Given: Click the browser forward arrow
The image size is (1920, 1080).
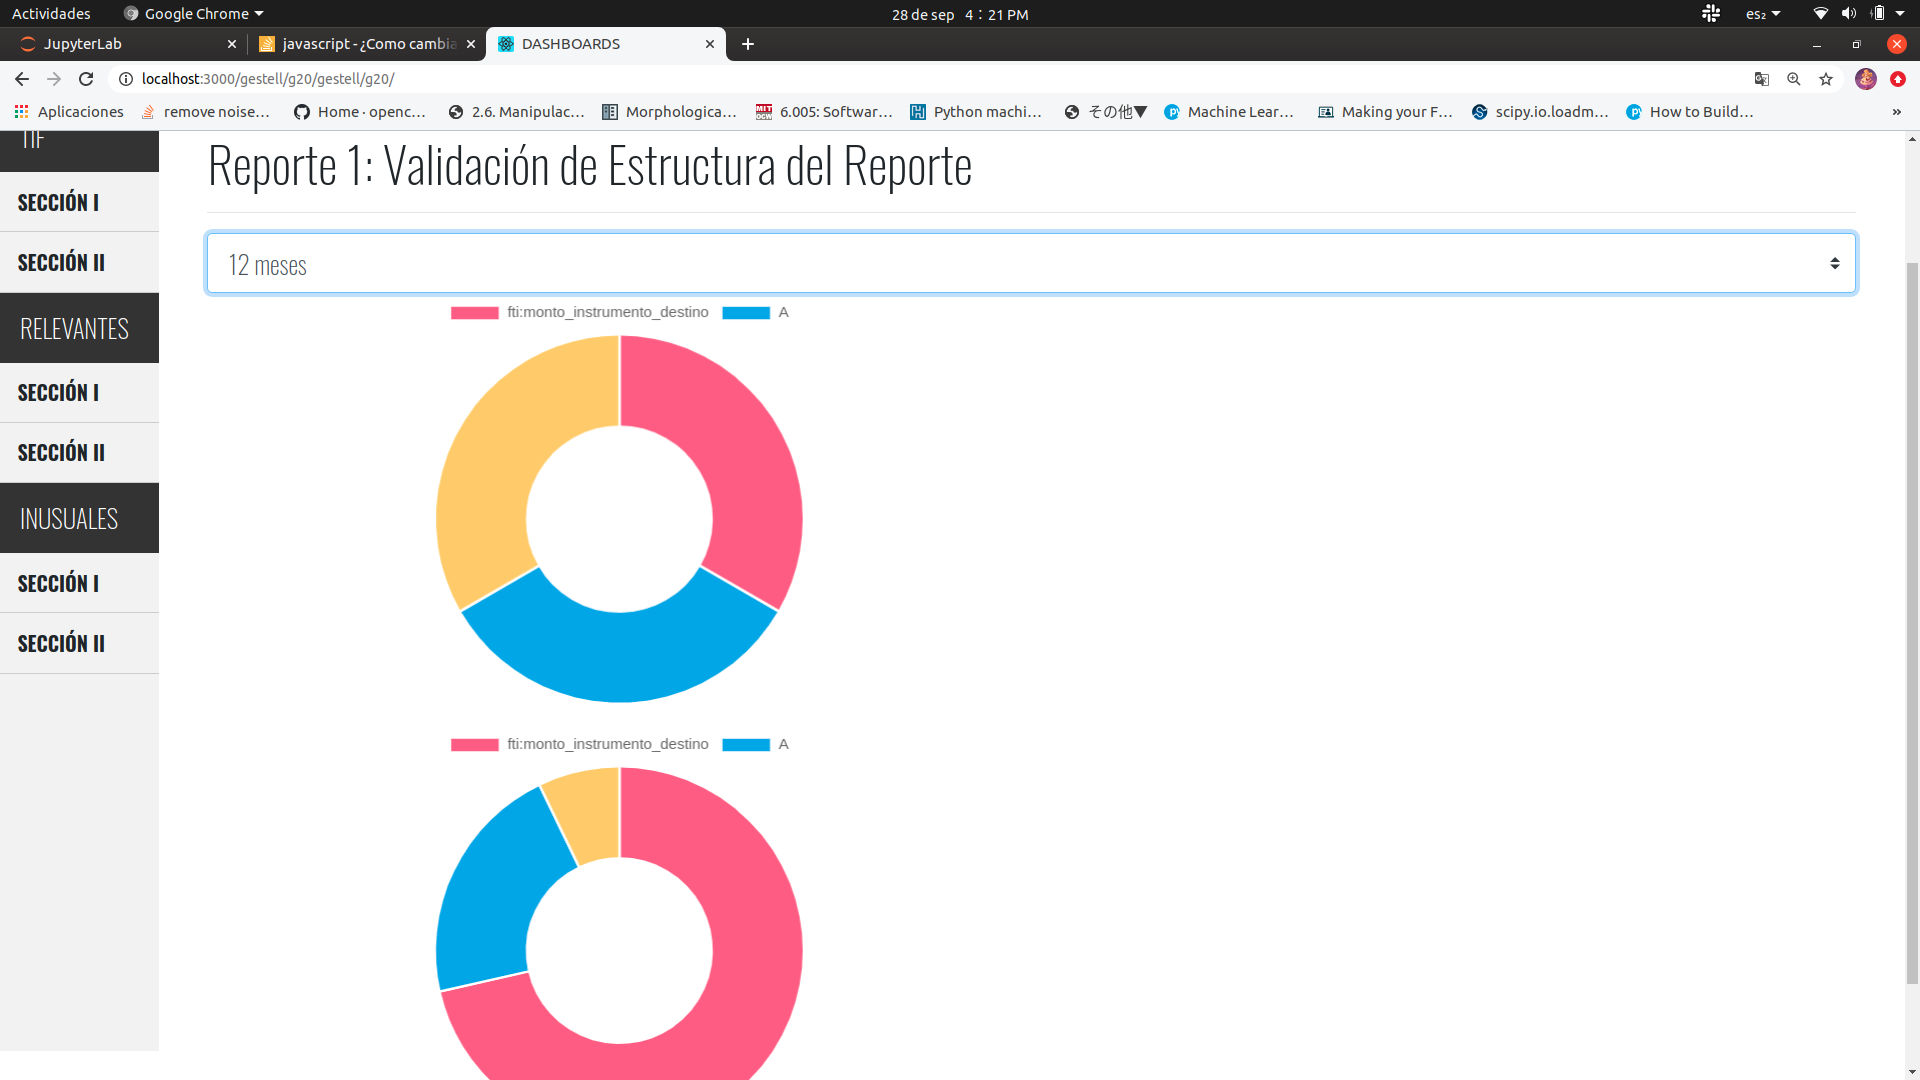Looking at the screenshot, I should click(54, 79).
